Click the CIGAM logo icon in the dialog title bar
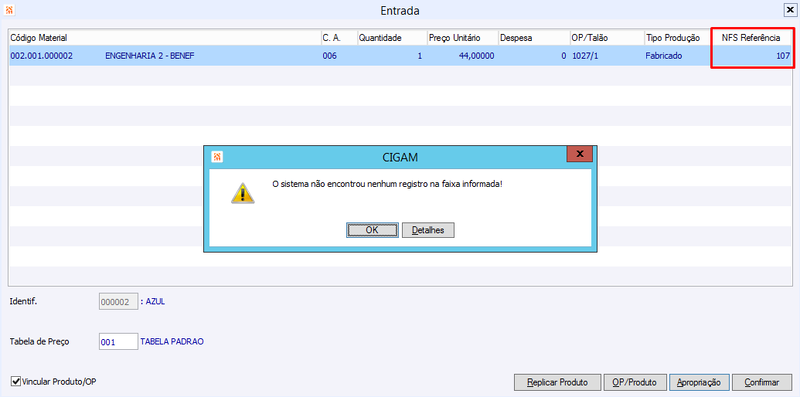Viewport: 800px width, 397px height. [217, 157]
